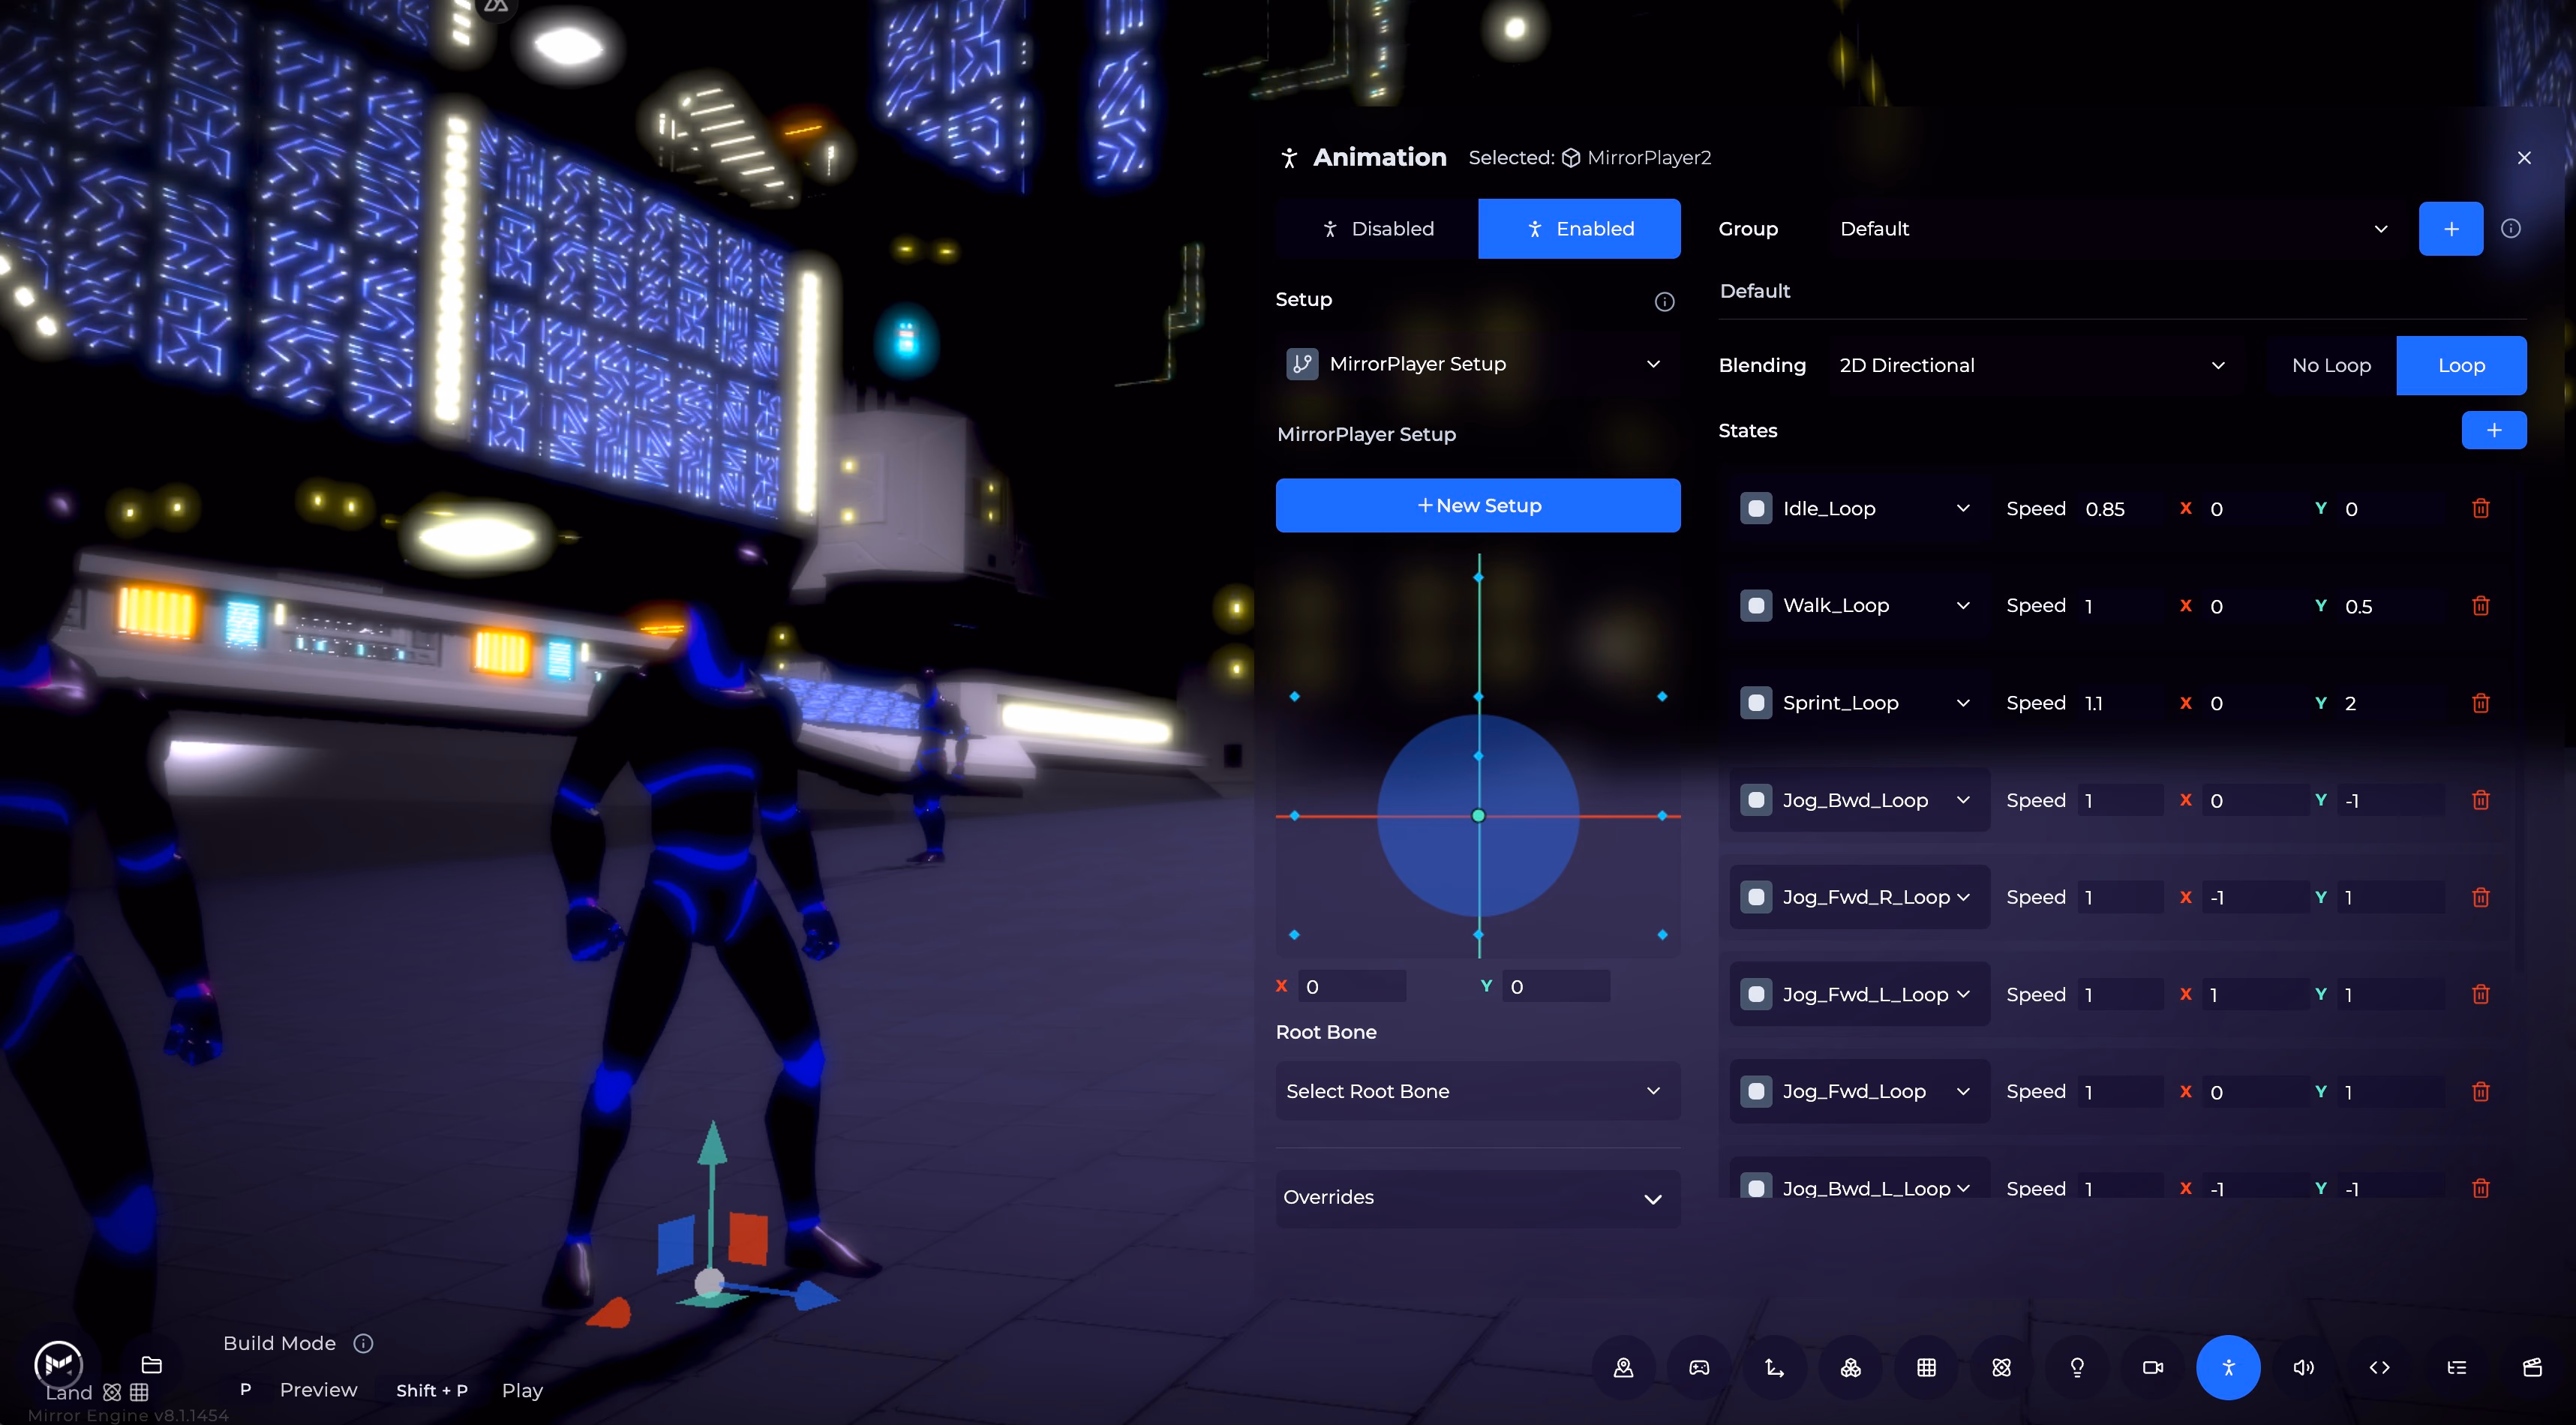Click the center point of 2D blend graph
The width and height of the screenshot is (2576, 1425).
tap(1478, 816)
